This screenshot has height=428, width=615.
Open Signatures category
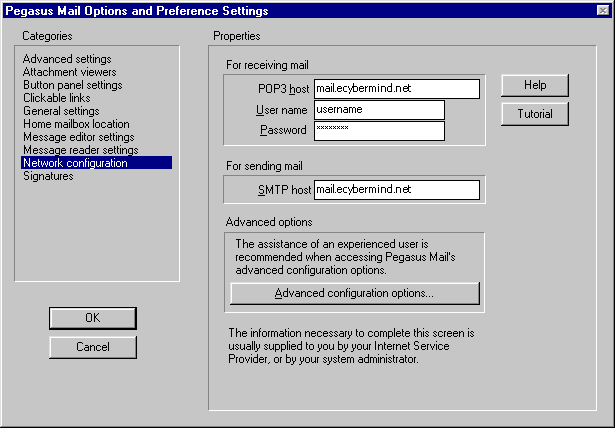pos(48,176)
